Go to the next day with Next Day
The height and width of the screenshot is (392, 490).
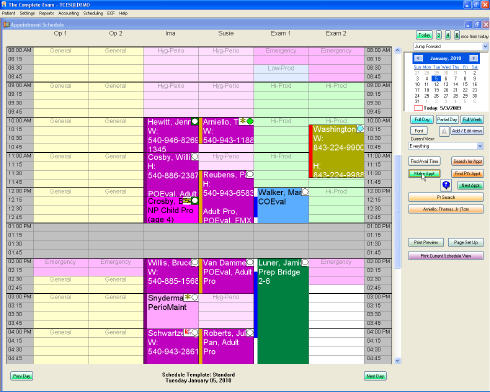(x=375, y=376)
